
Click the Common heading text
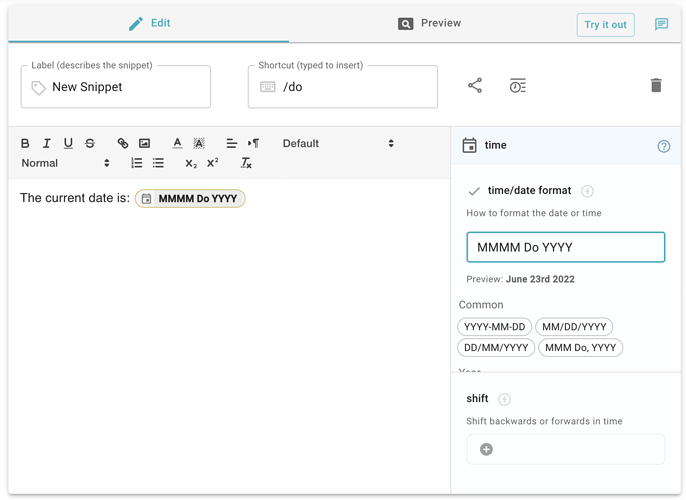(x=481, y=305)
